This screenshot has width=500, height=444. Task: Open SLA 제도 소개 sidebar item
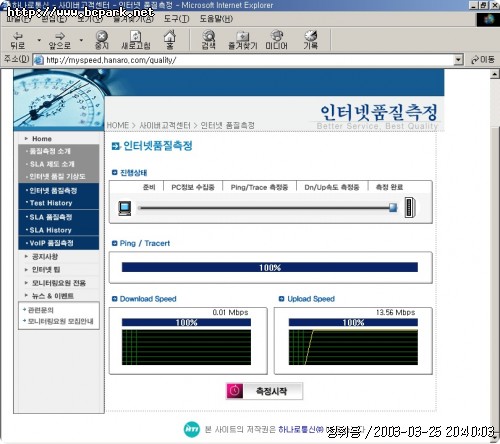pos(52,164)
